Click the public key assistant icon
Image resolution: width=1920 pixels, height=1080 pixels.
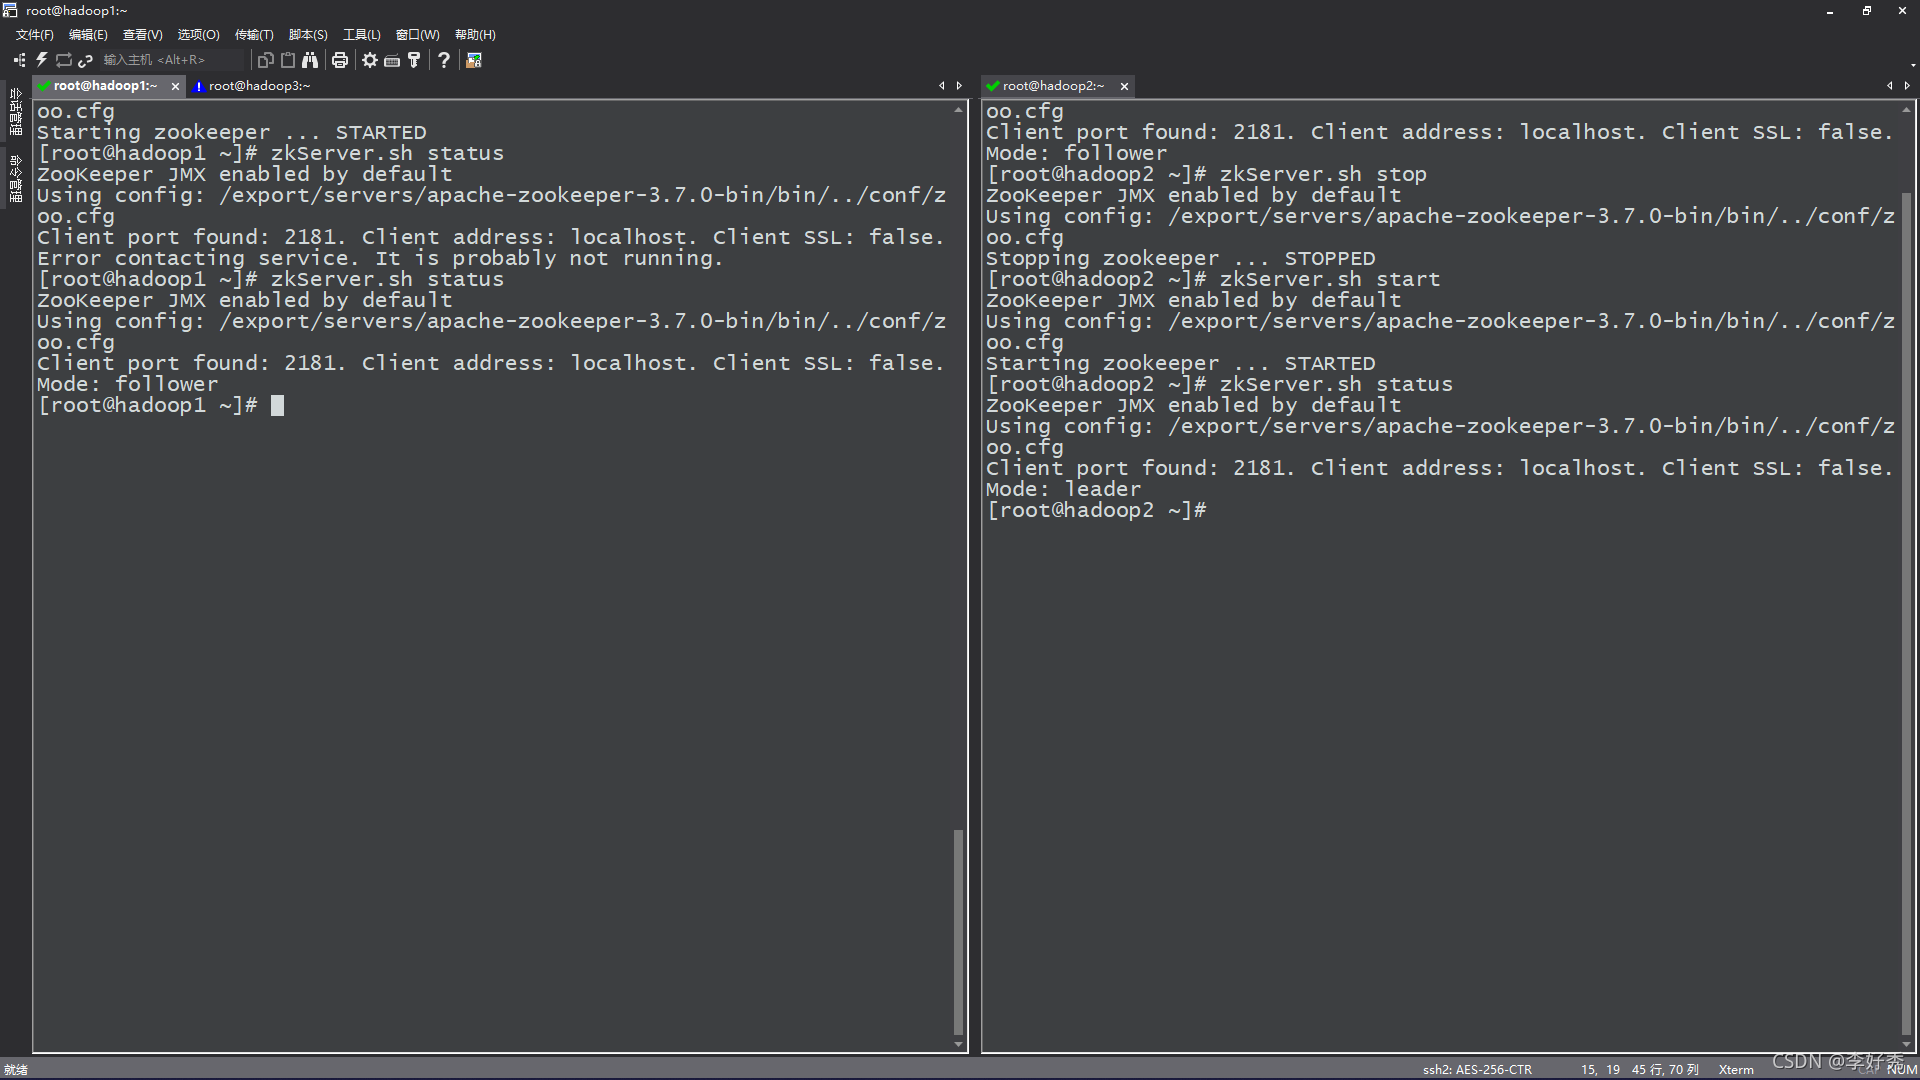click(x=414, y=60)
